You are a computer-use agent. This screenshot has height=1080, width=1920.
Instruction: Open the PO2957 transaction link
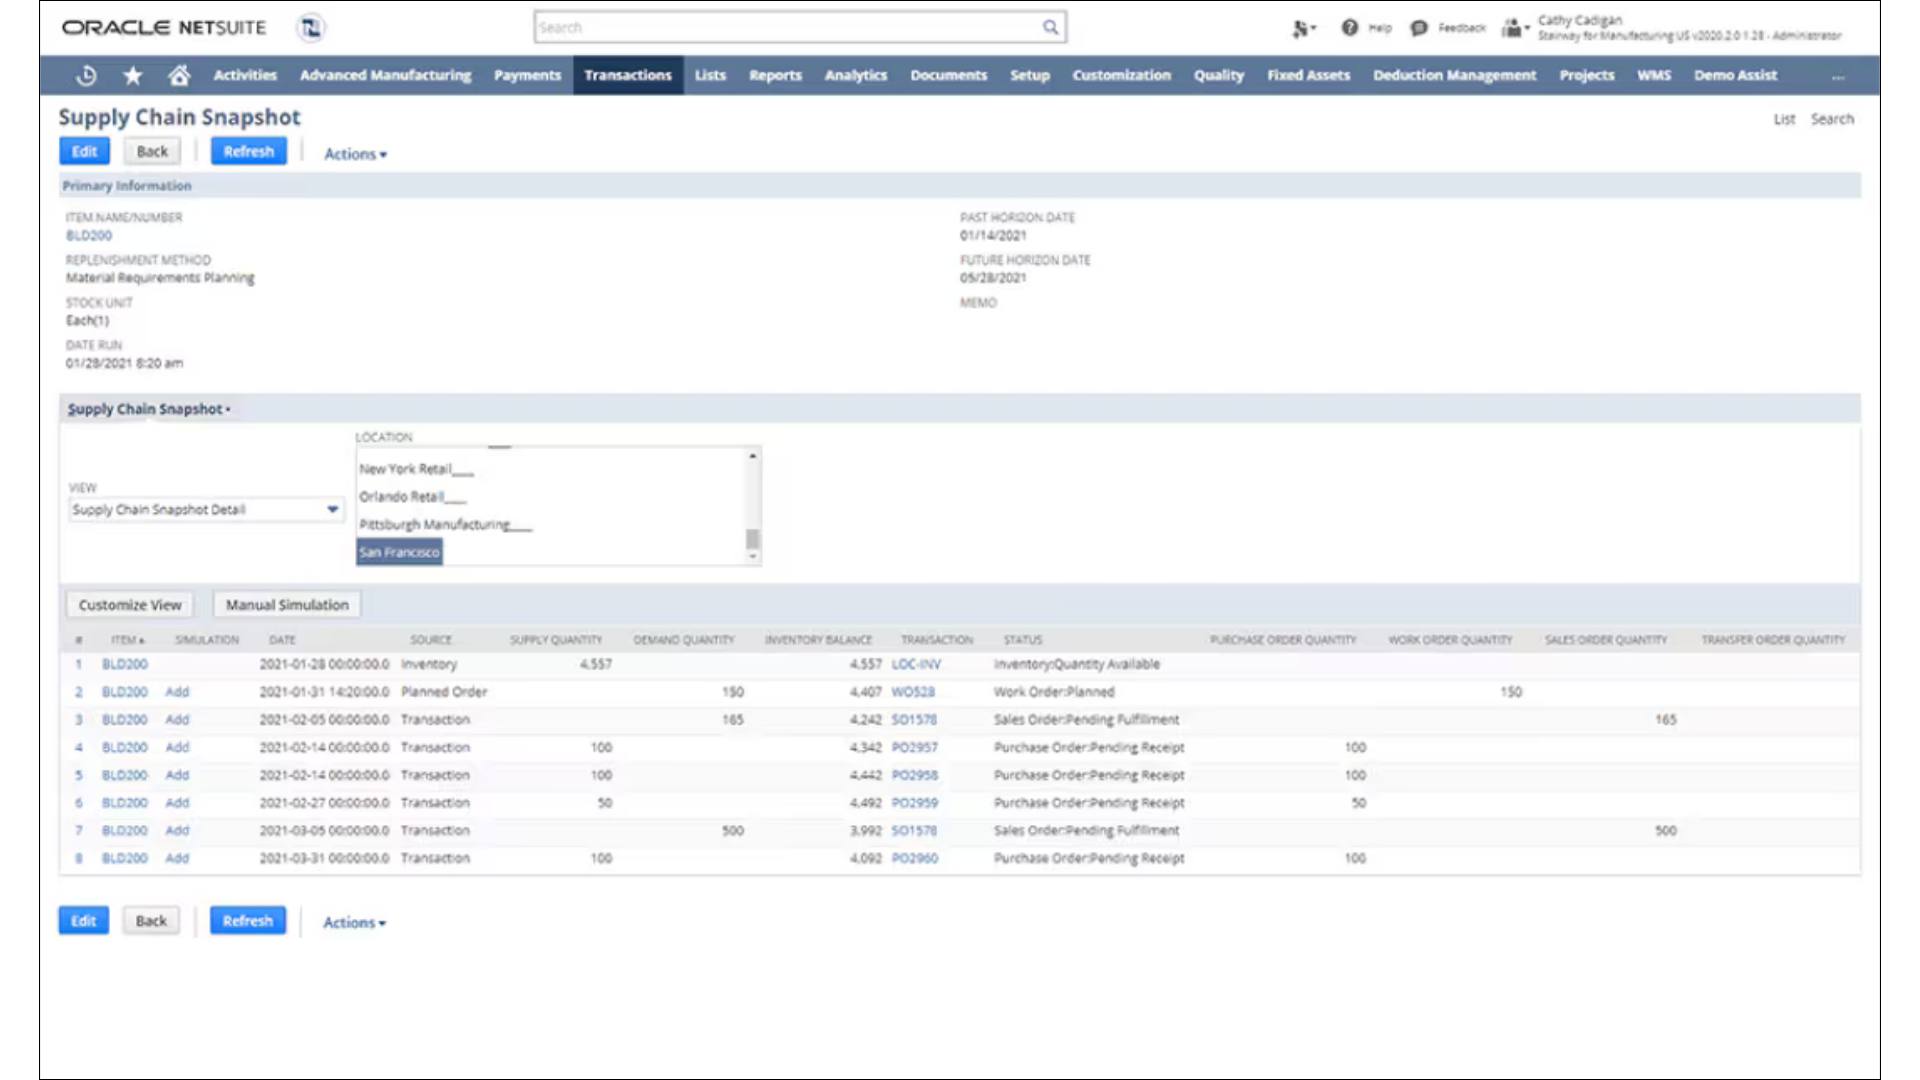[915, 747]
